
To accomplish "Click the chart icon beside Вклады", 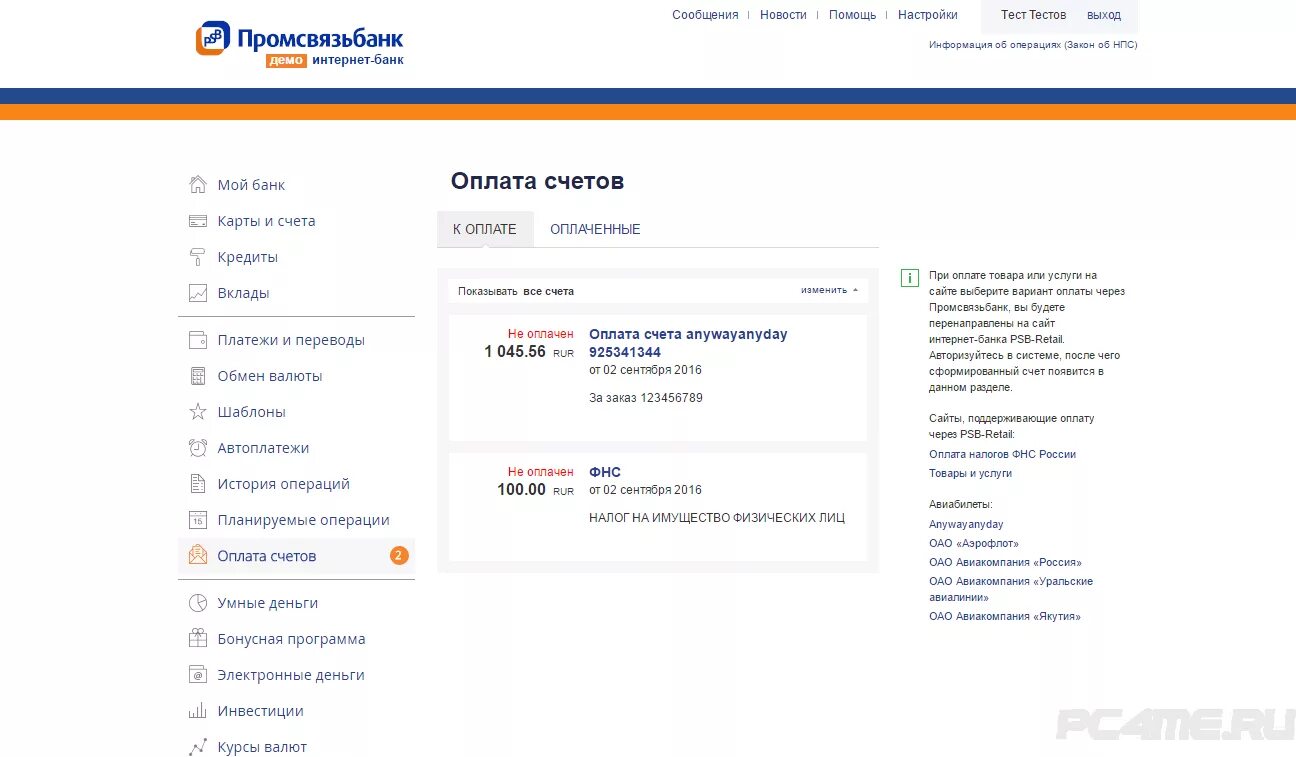I will (198, 293).
